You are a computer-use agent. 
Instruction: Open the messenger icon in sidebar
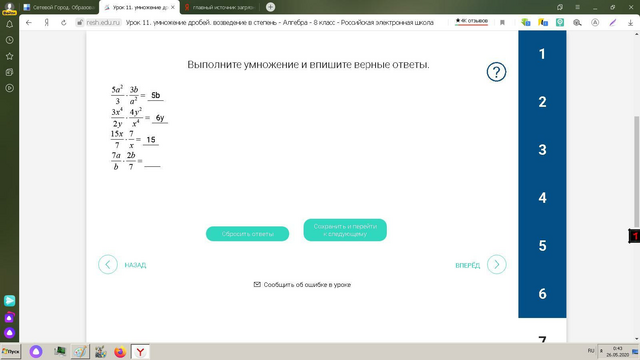pos(9,301)
